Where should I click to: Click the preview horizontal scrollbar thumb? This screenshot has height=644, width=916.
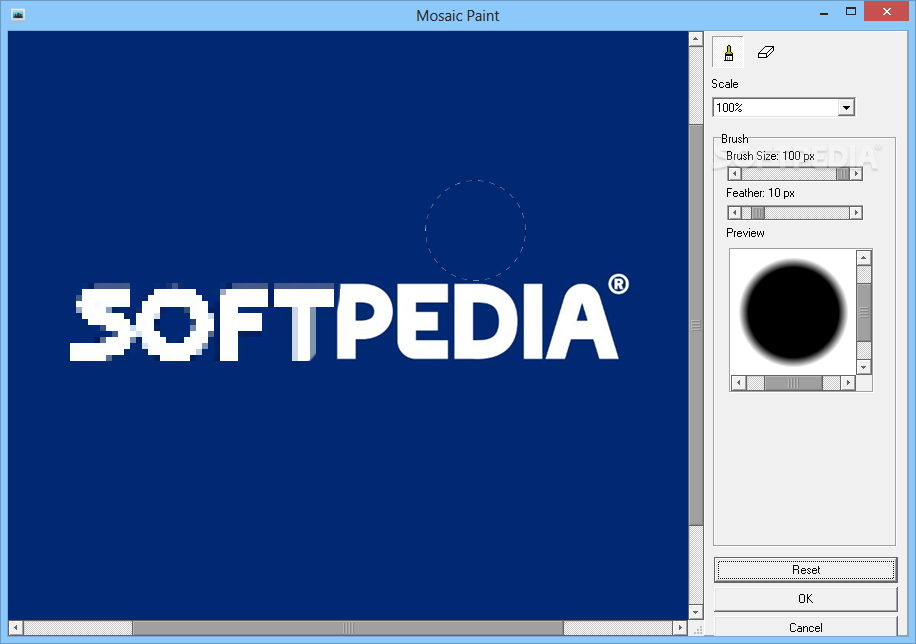(793, 383)
